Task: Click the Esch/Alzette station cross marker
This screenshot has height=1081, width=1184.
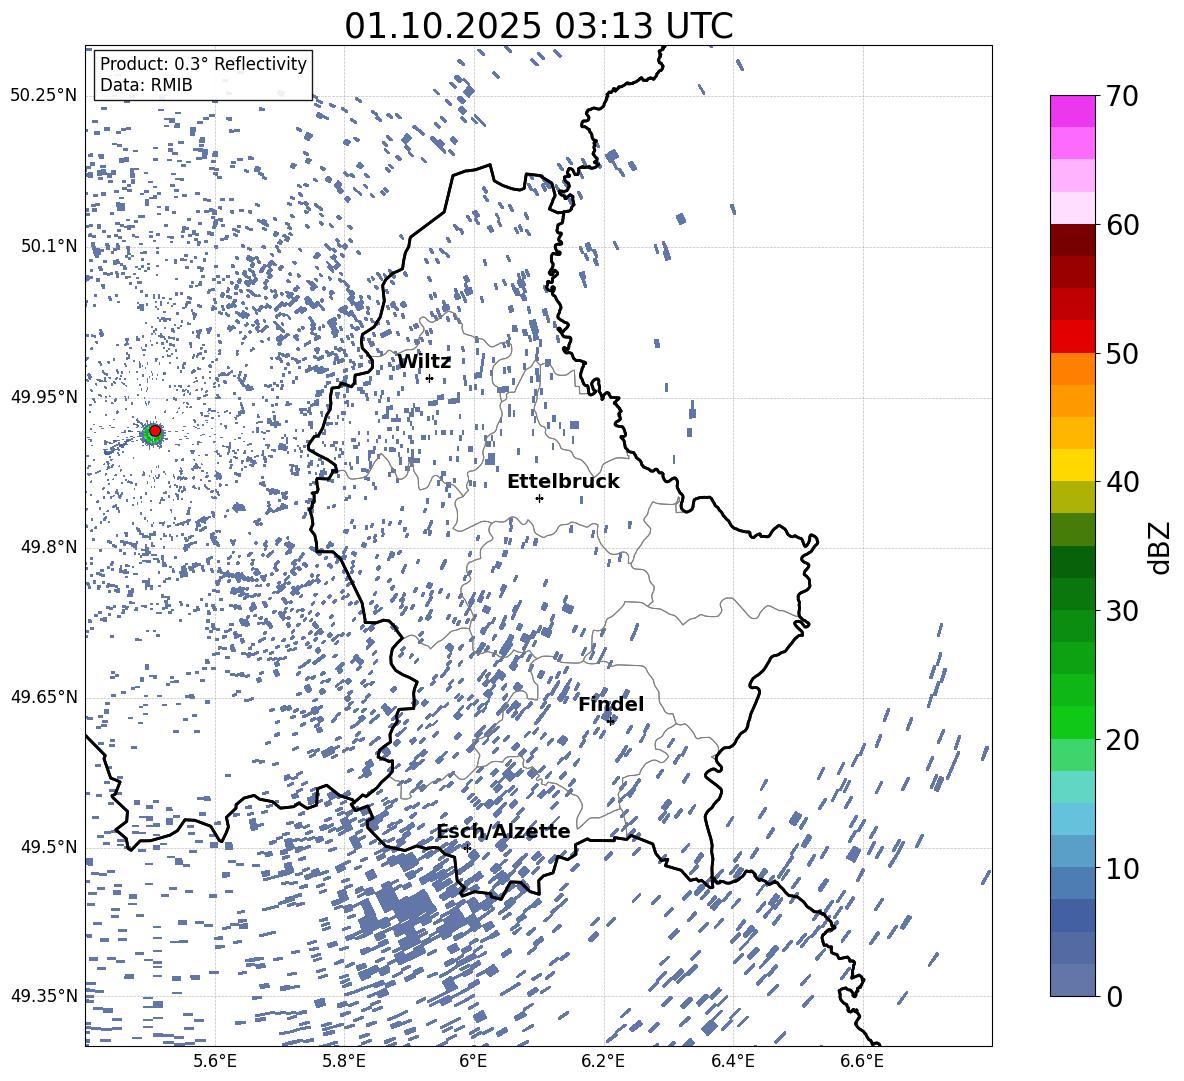Action: click(x=467, y=848)
